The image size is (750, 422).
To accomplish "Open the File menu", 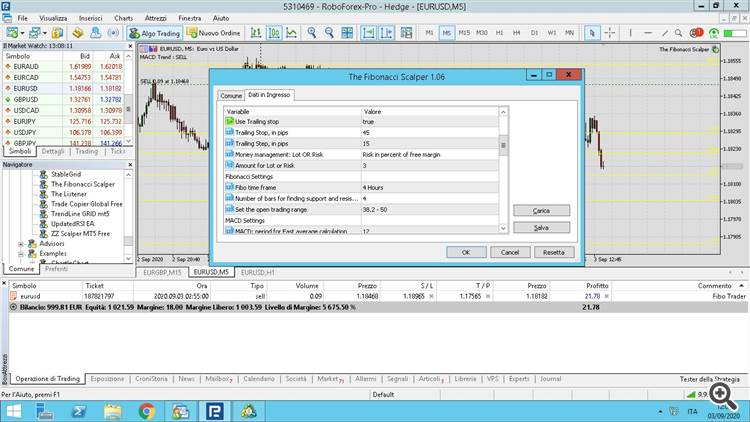I will 22,18.
